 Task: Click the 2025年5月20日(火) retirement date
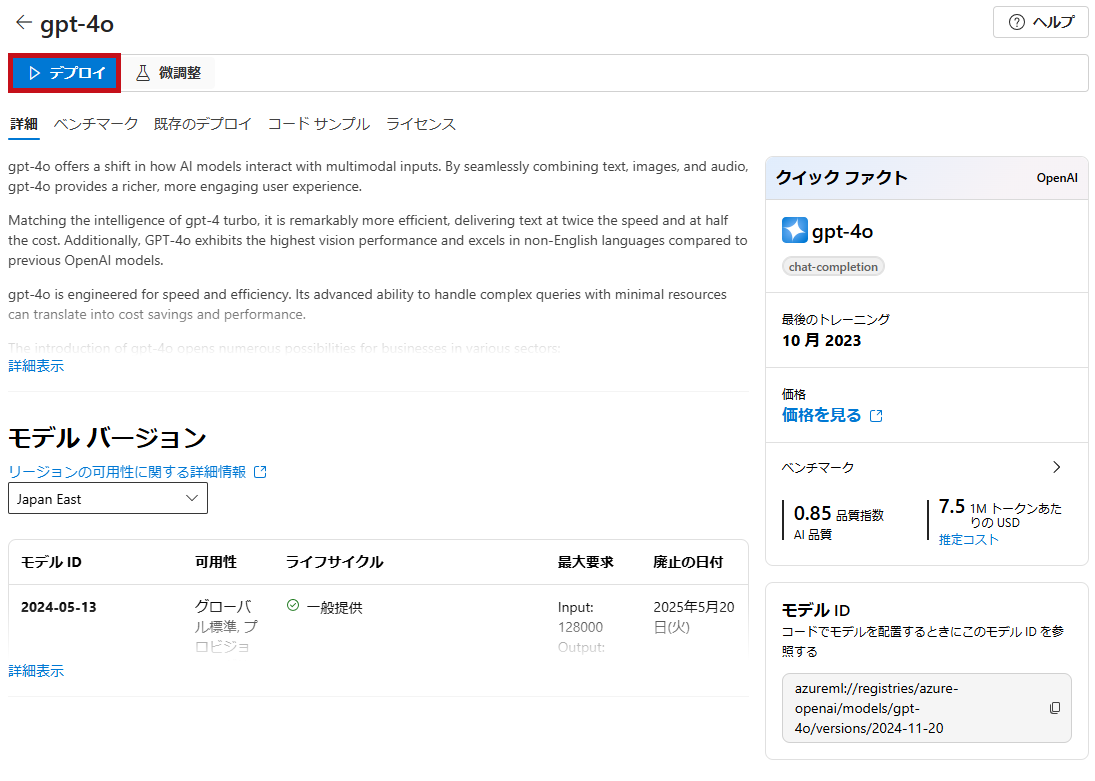click(x=693, y=617)
